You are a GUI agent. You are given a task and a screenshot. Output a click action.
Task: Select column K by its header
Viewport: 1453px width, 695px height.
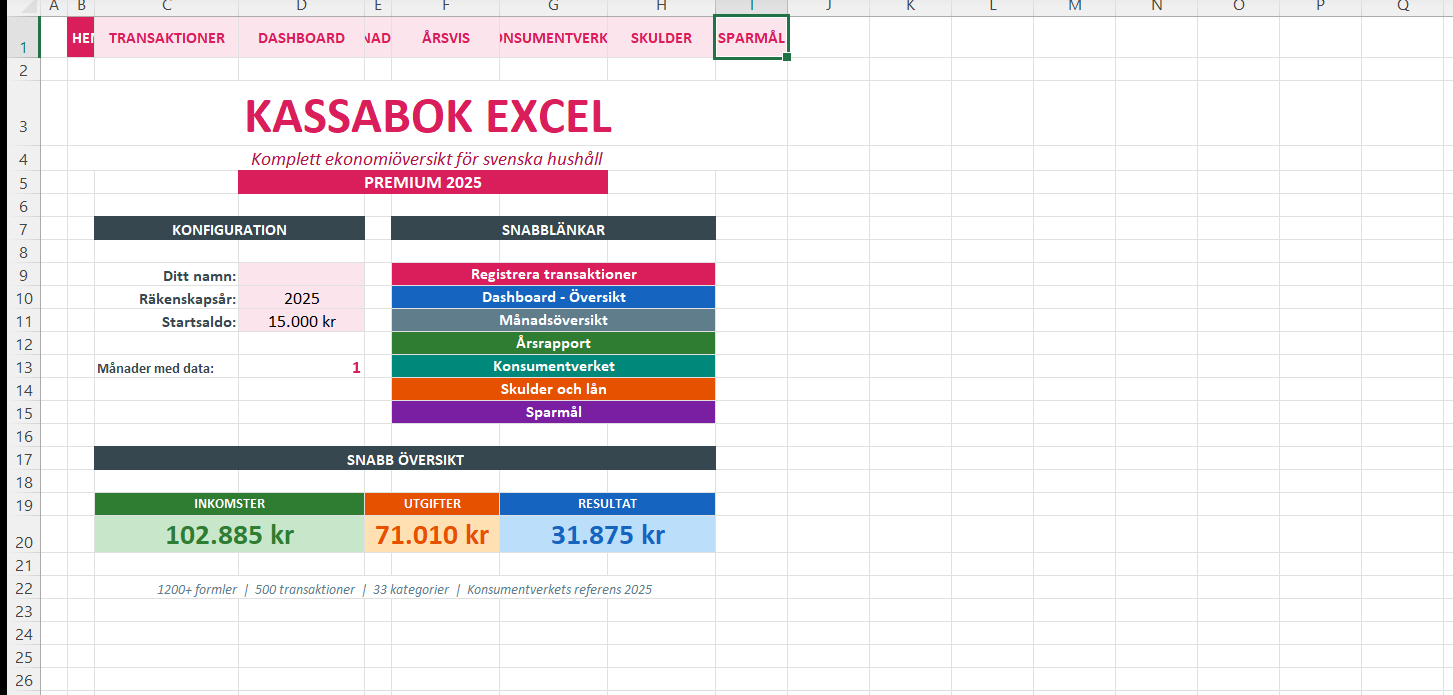coord(910,7)
